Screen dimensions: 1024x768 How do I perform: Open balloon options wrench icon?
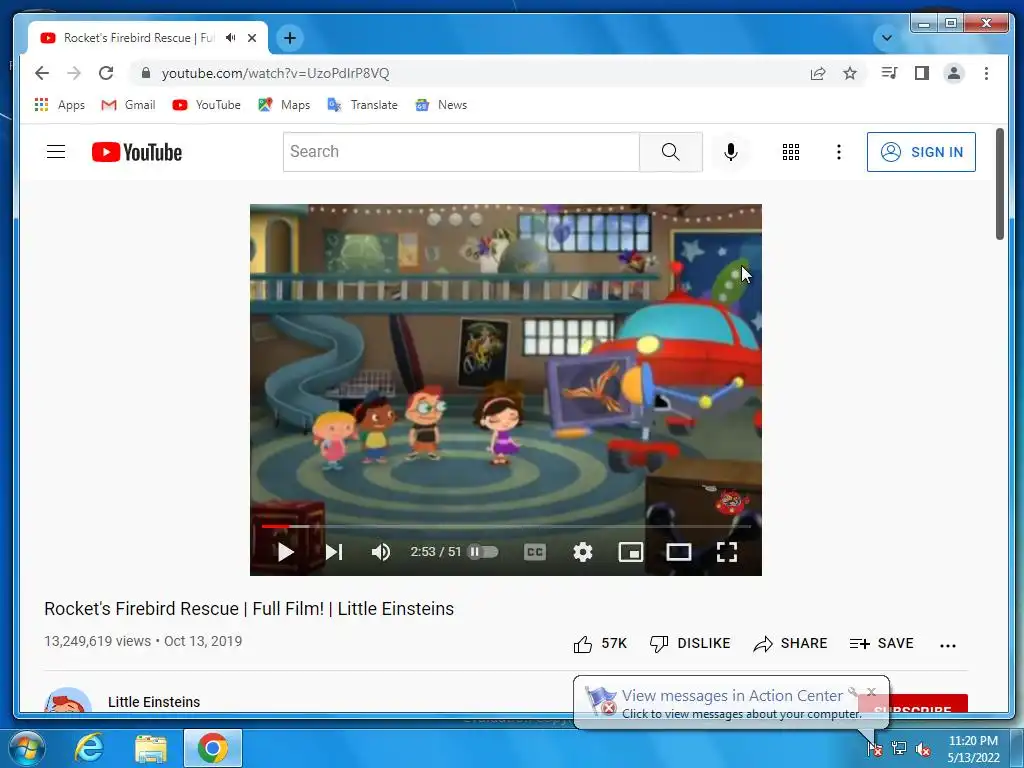[x=853, y=692]
